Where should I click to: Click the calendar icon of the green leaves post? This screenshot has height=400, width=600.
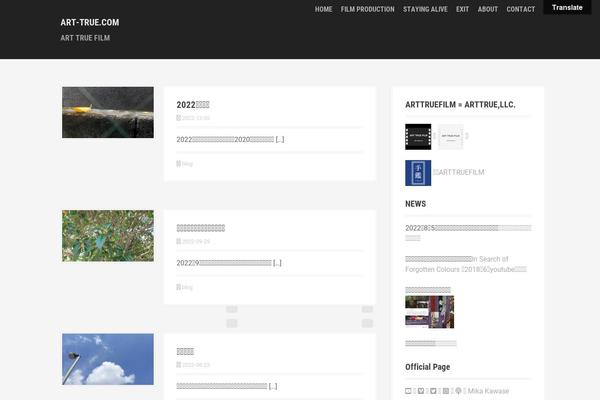click(178, 241)
